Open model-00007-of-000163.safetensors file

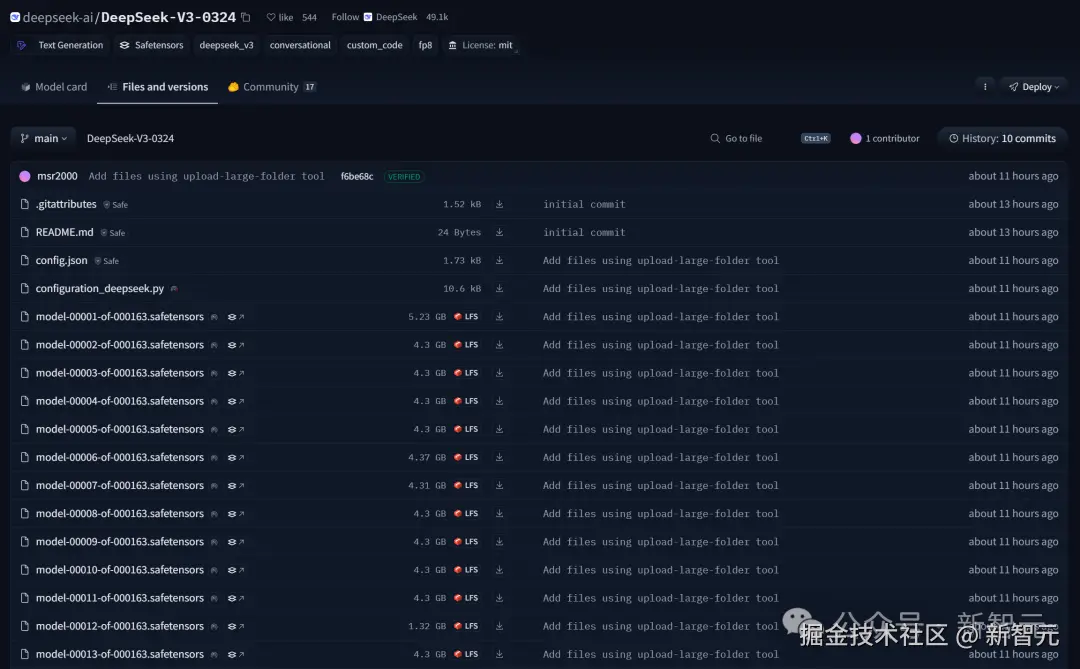click(120, 486)
